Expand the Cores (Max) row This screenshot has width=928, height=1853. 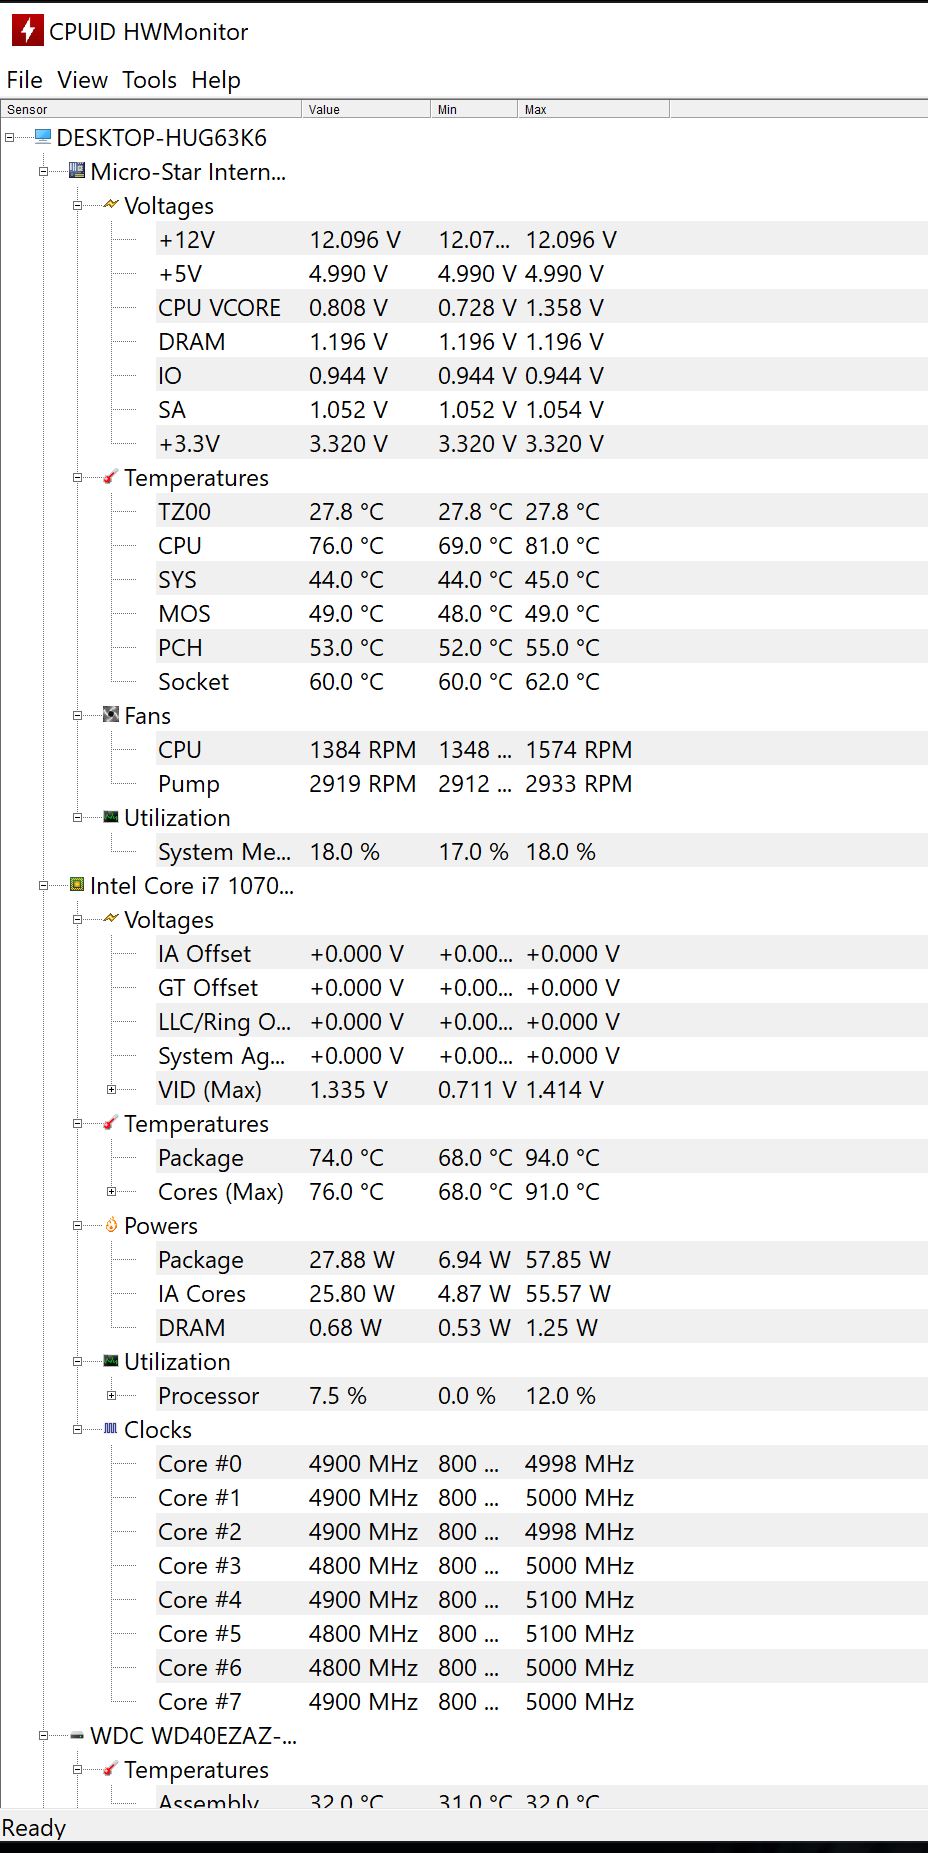111,1192
